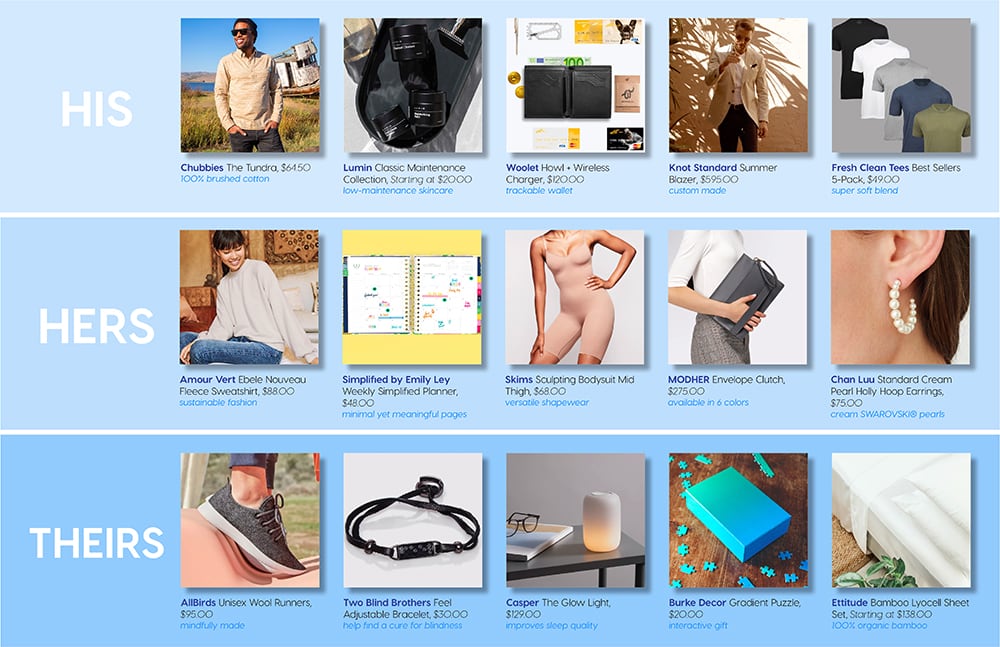Open the Knot Standard Summer Blazer photo

point(738,85)
